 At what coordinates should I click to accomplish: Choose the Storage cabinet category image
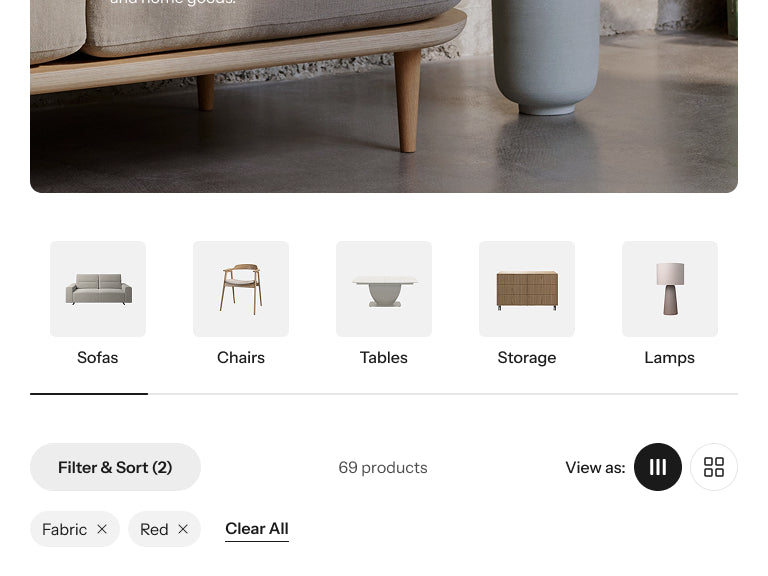pos(527,289)
